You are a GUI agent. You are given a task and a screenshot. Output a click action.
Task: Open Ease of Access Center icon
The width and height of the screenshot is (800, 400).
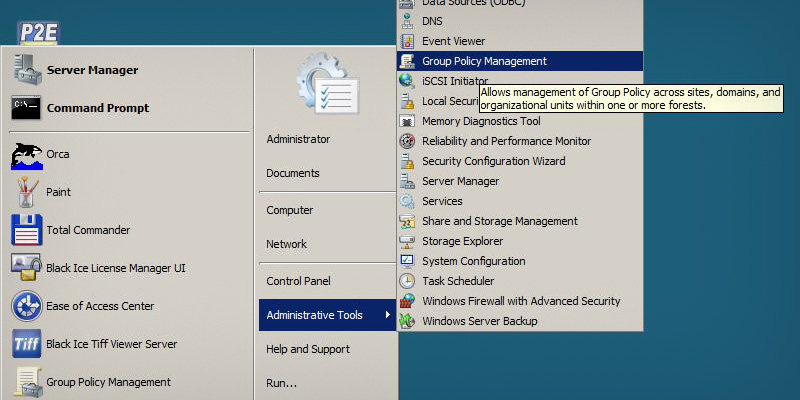click(x=26, y=306)
